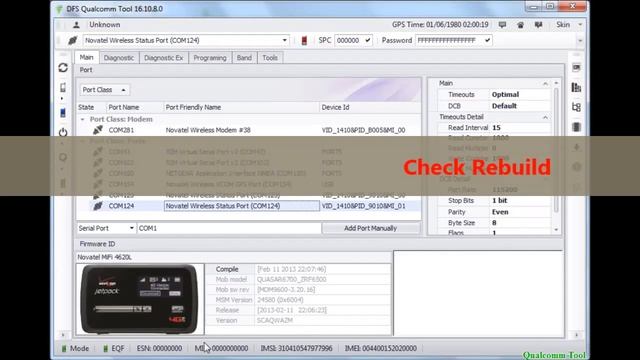Sort by the Port Name column header
The height and width of the screenshot is (360, 640).
pos(124,107)
